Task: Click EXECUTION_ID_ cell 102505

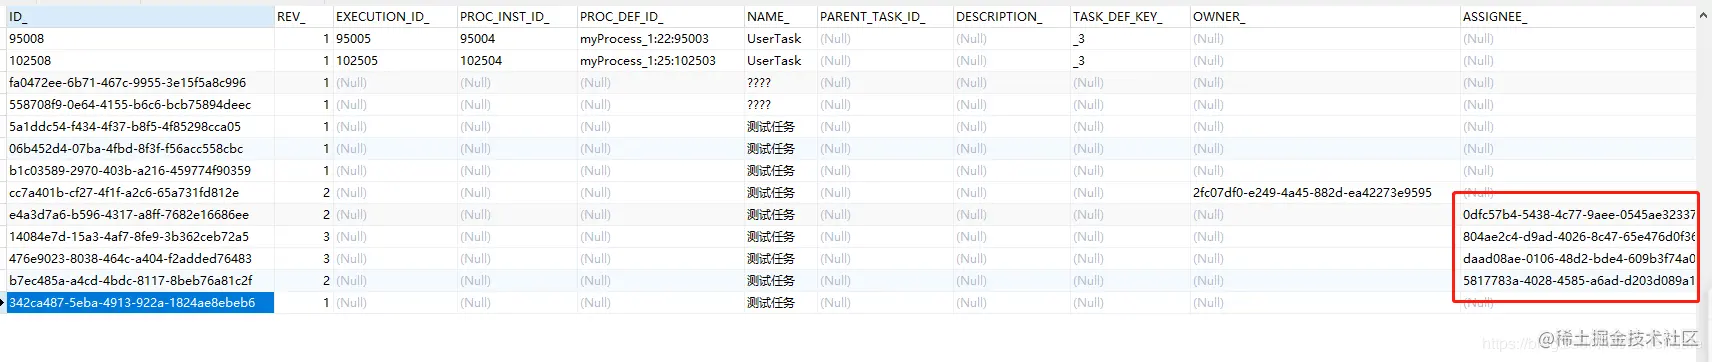Action: pyautogui.click(x=395, y=61)
